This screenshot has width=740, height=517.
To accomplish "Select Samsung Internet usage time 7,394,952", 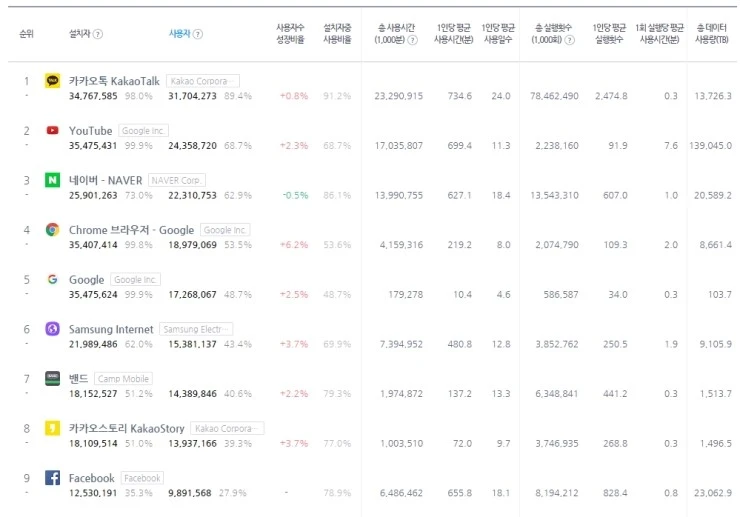I will [401, 344].
